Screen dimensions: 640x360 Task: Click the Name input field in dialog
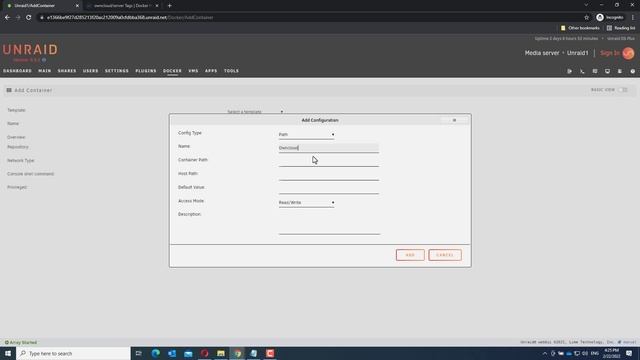pyautogui.click(x=329, y=148)
